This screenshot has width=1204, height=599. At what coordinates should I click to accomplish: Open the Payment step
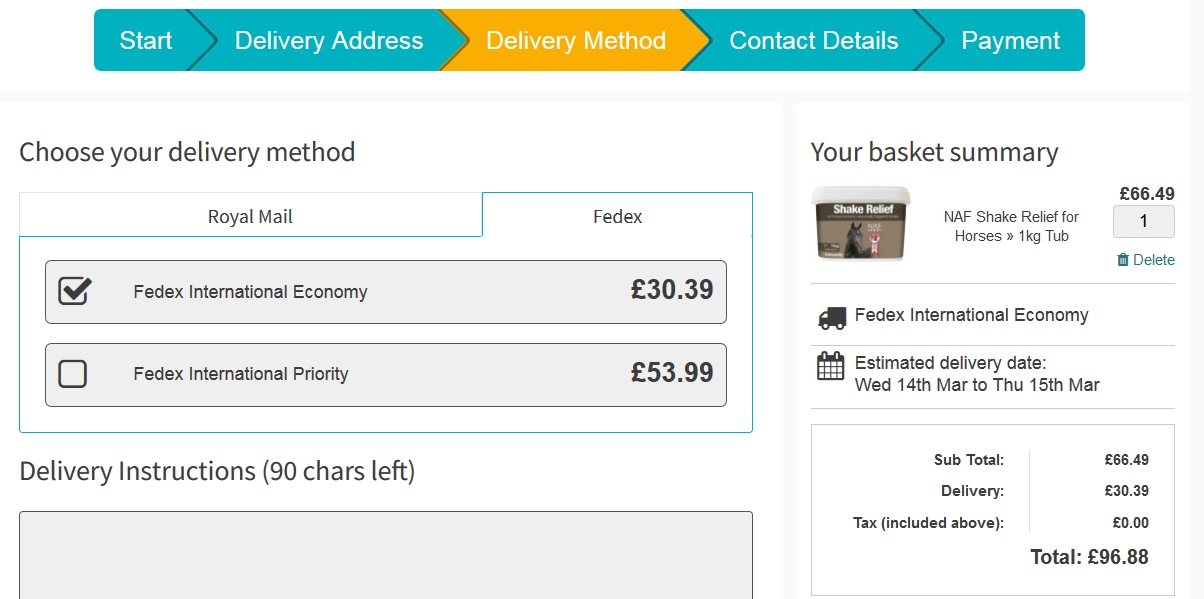pos(1010,41)
